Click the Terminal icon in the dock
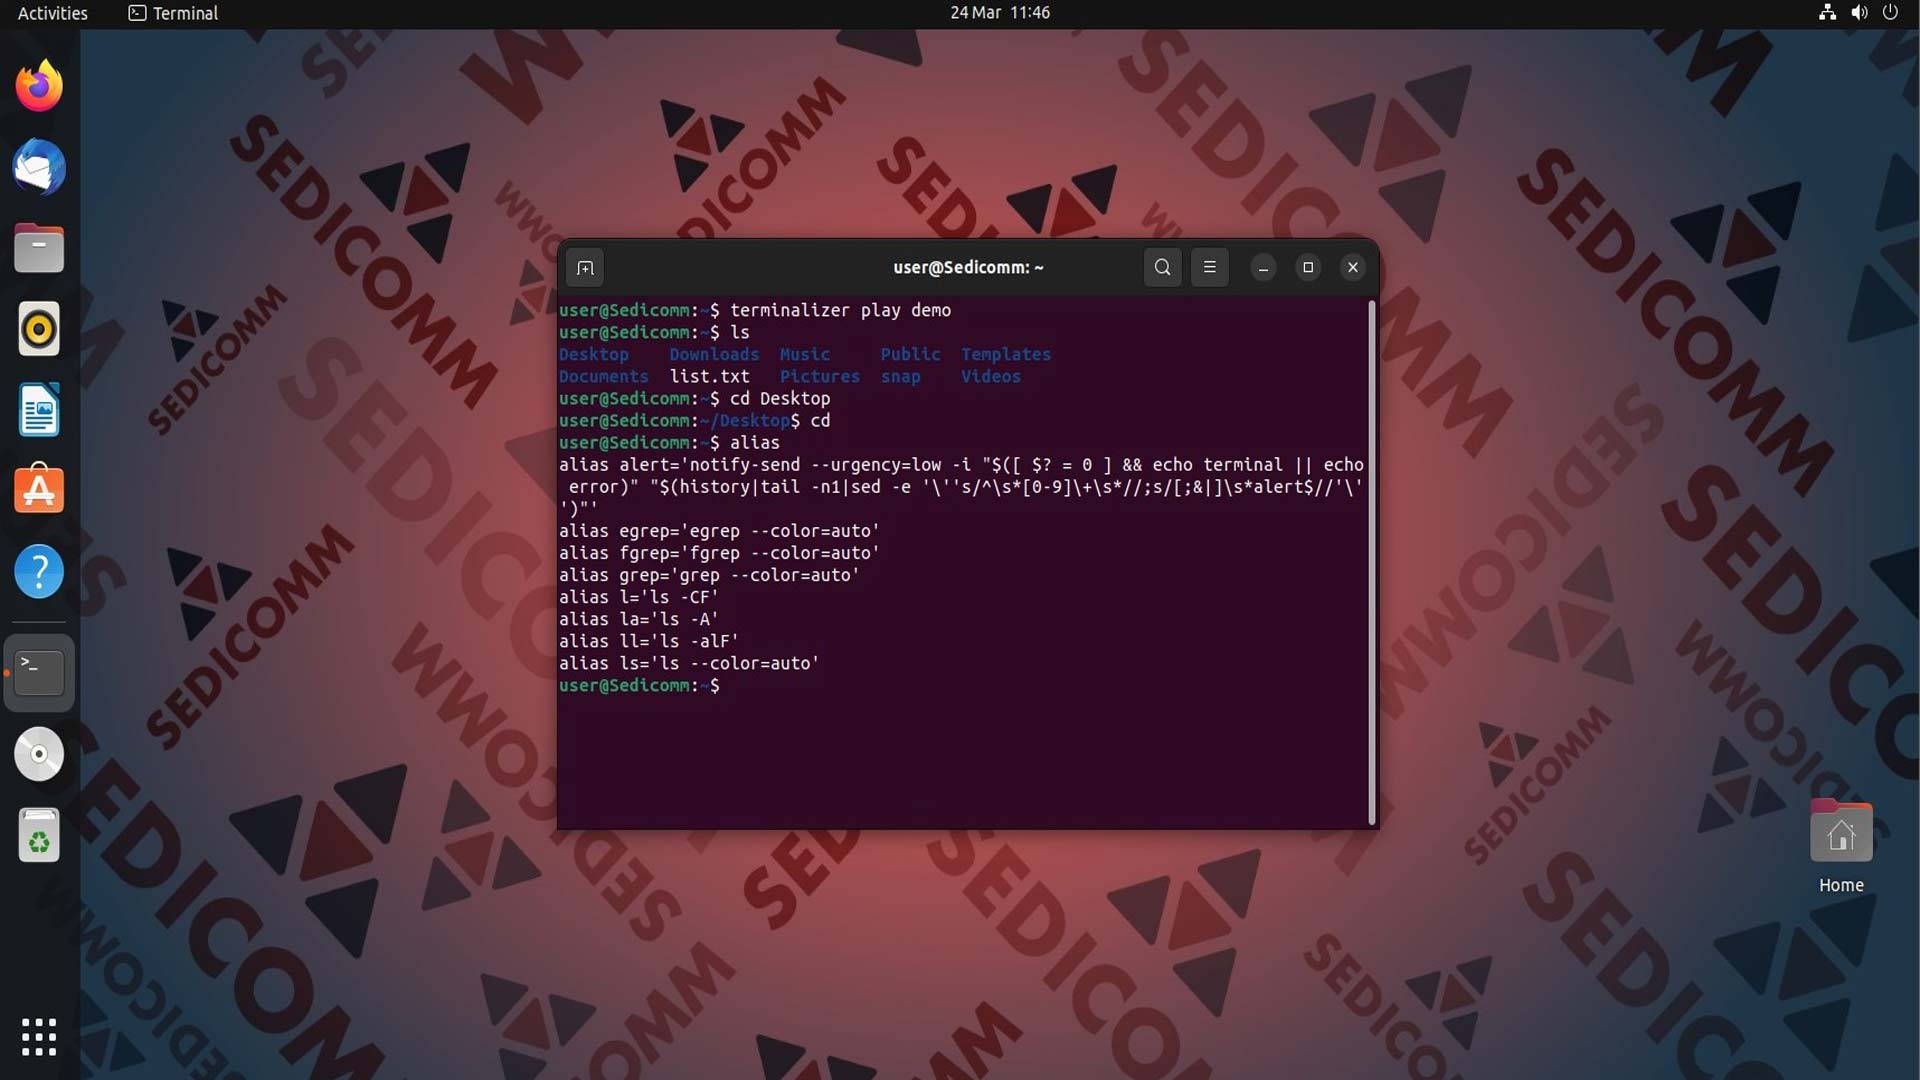 tap(39, 673)
